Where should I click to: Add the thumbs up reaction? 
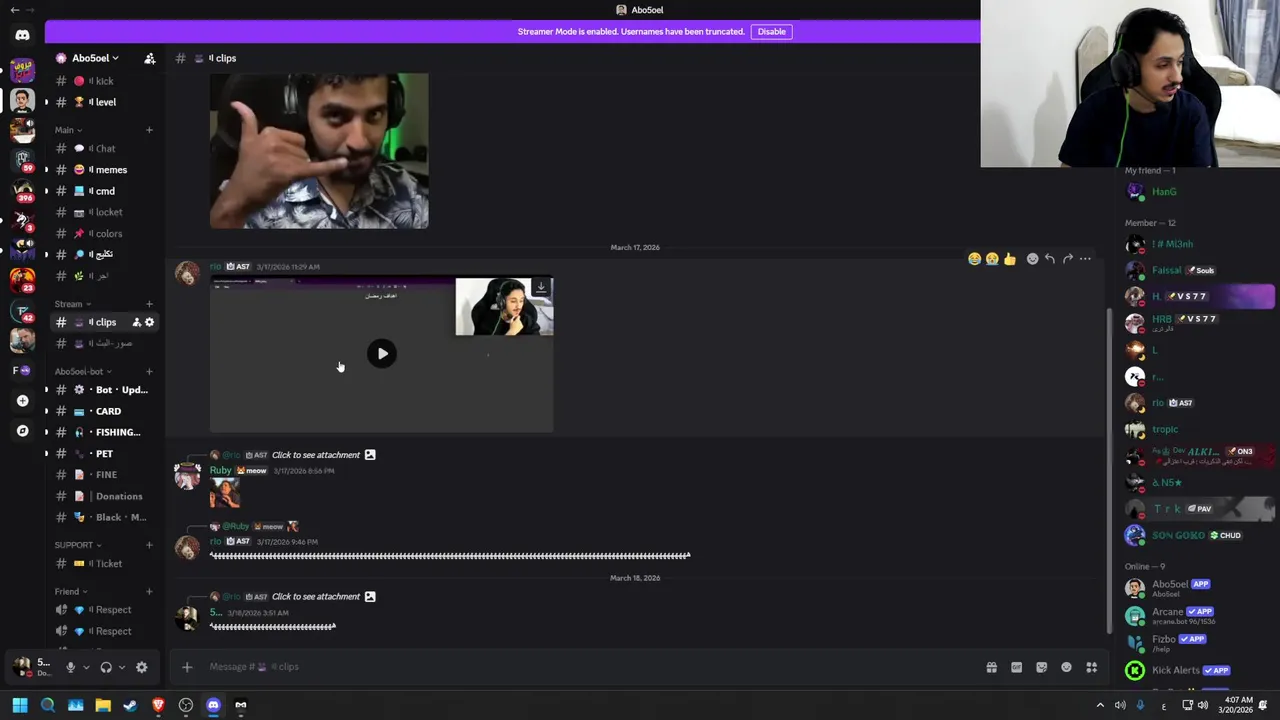(1010, 259)
